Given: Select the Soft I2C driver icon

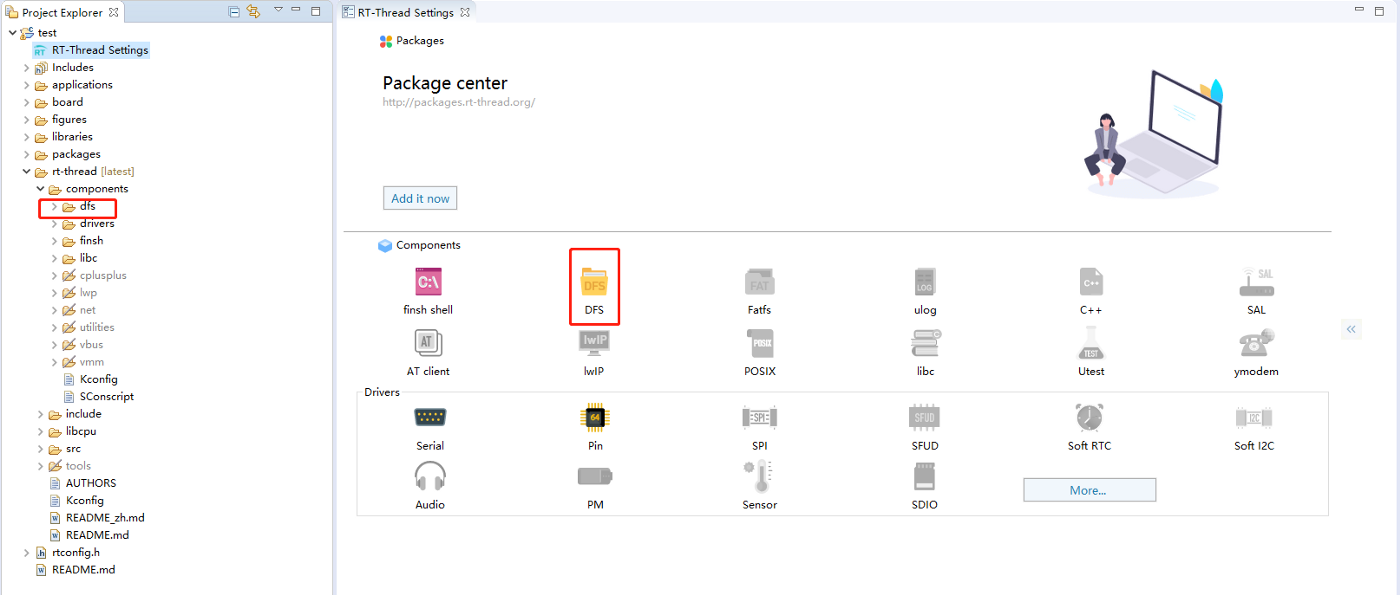Looking at the screenshot, I should pos(1254,417).
